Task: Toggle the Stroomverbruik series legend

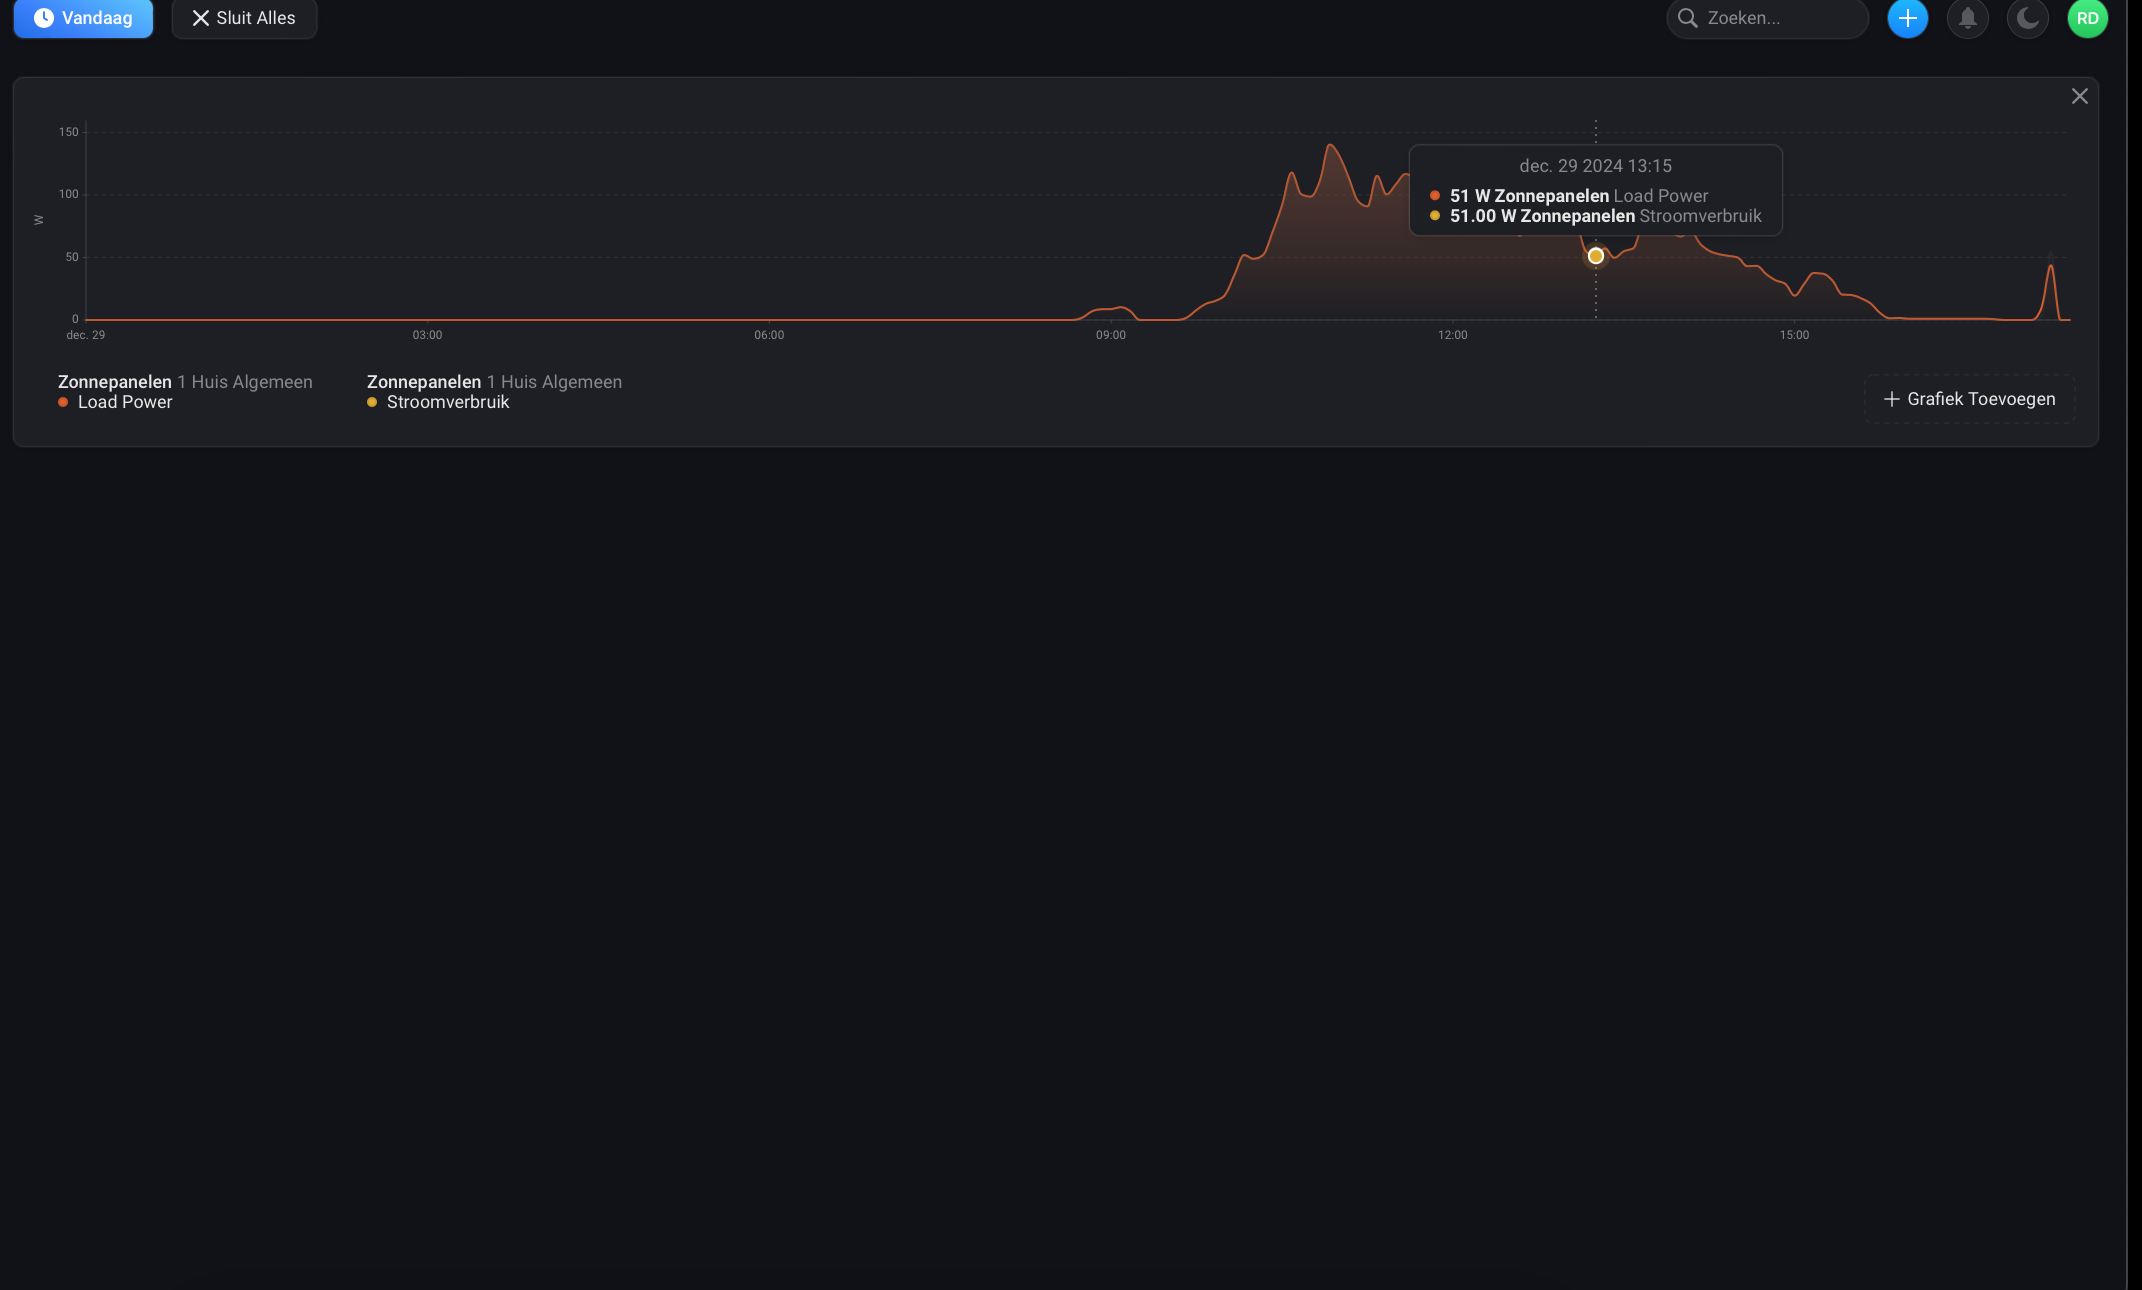Action: 448,402
